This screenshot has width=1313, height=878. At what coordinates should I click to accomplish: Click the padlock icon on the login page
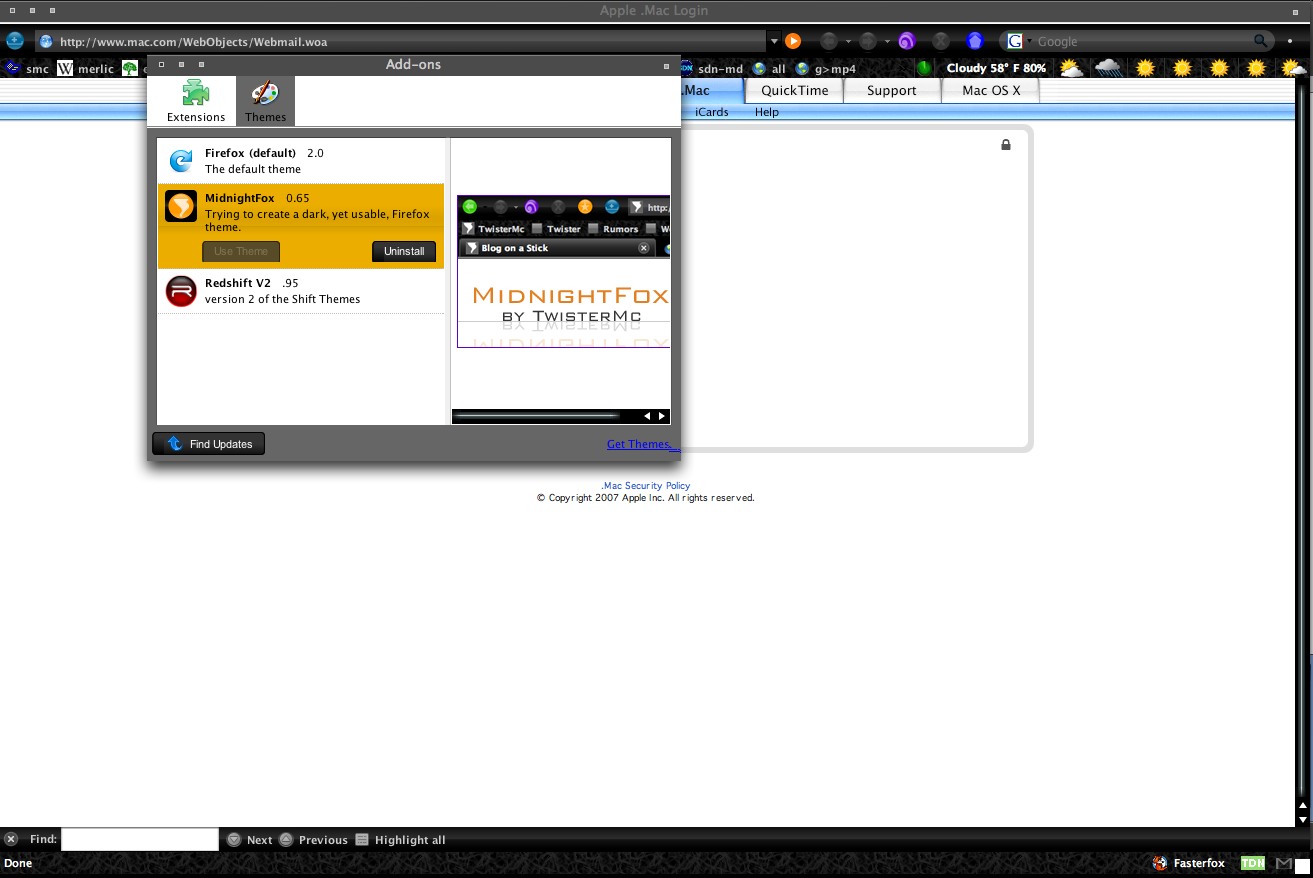pyautogui.click(x=1006, y=145)
